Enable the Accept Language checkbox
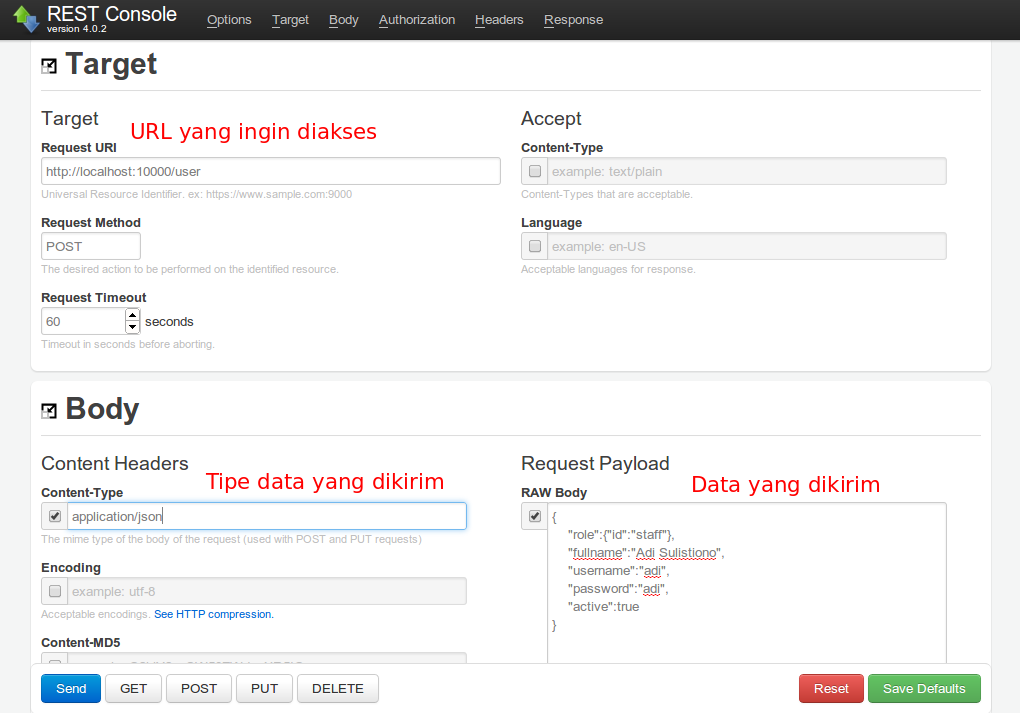 coord(535,246)
